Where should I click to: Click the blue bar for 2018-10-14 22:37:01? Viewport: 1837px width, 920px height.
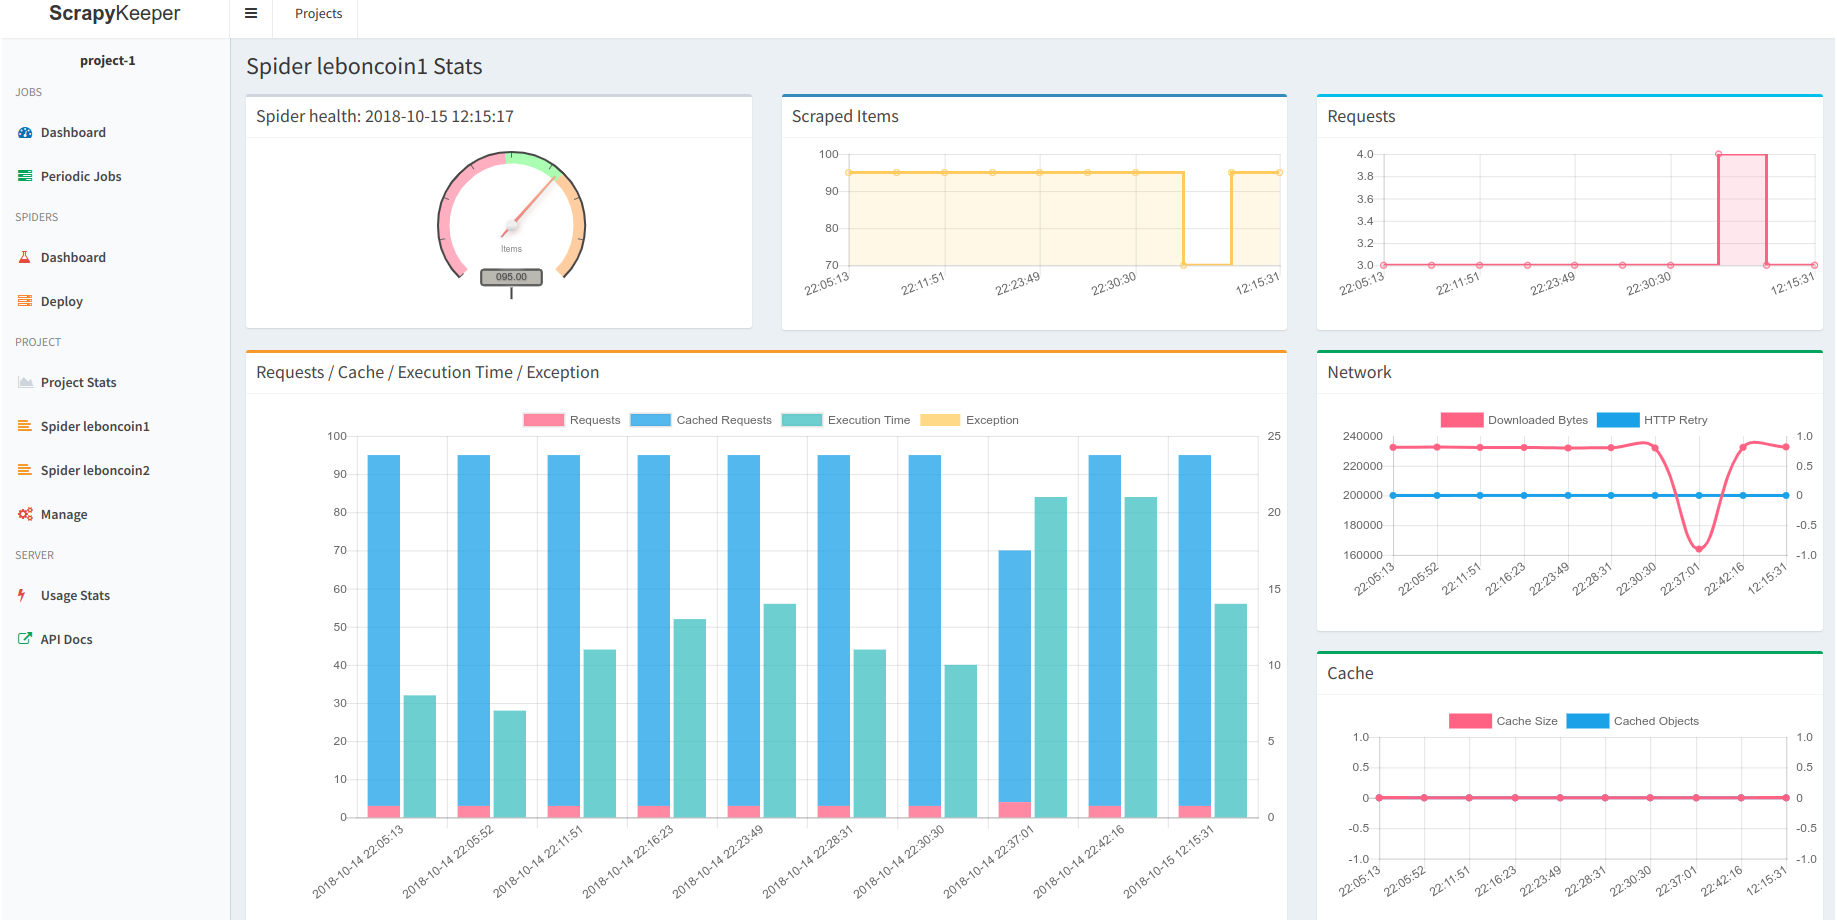[x=1015, y=676]
